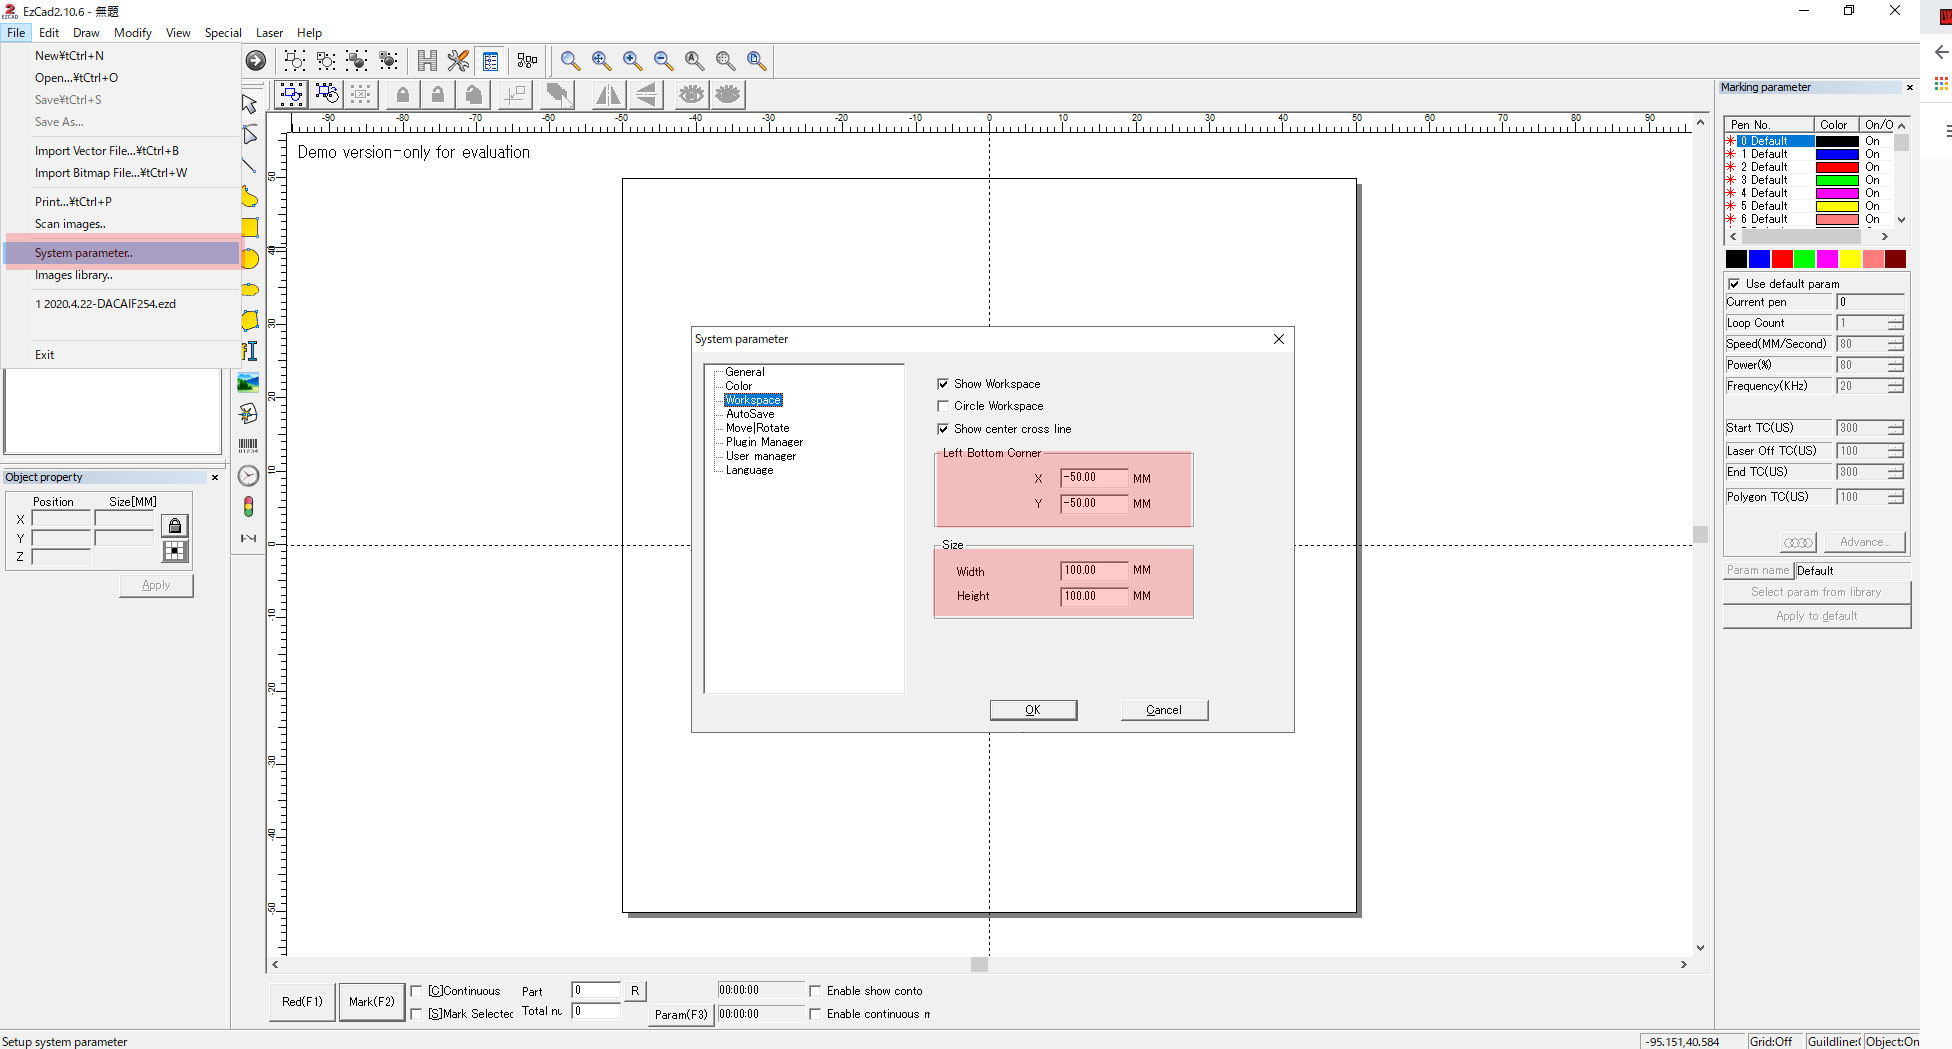Click the lock aspect ratio icon in Object property
The image size is (1952, 1049).
(175, 526)
